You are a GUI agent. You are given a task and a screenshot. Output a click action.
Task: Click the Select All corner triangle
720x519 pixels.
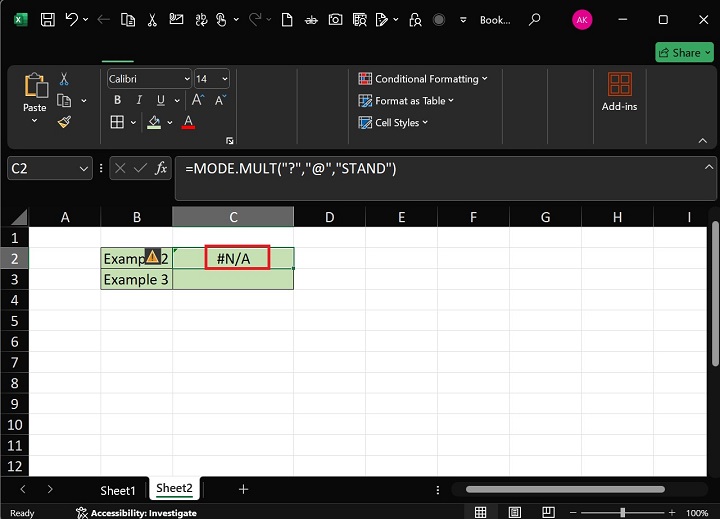click(18, 217)
